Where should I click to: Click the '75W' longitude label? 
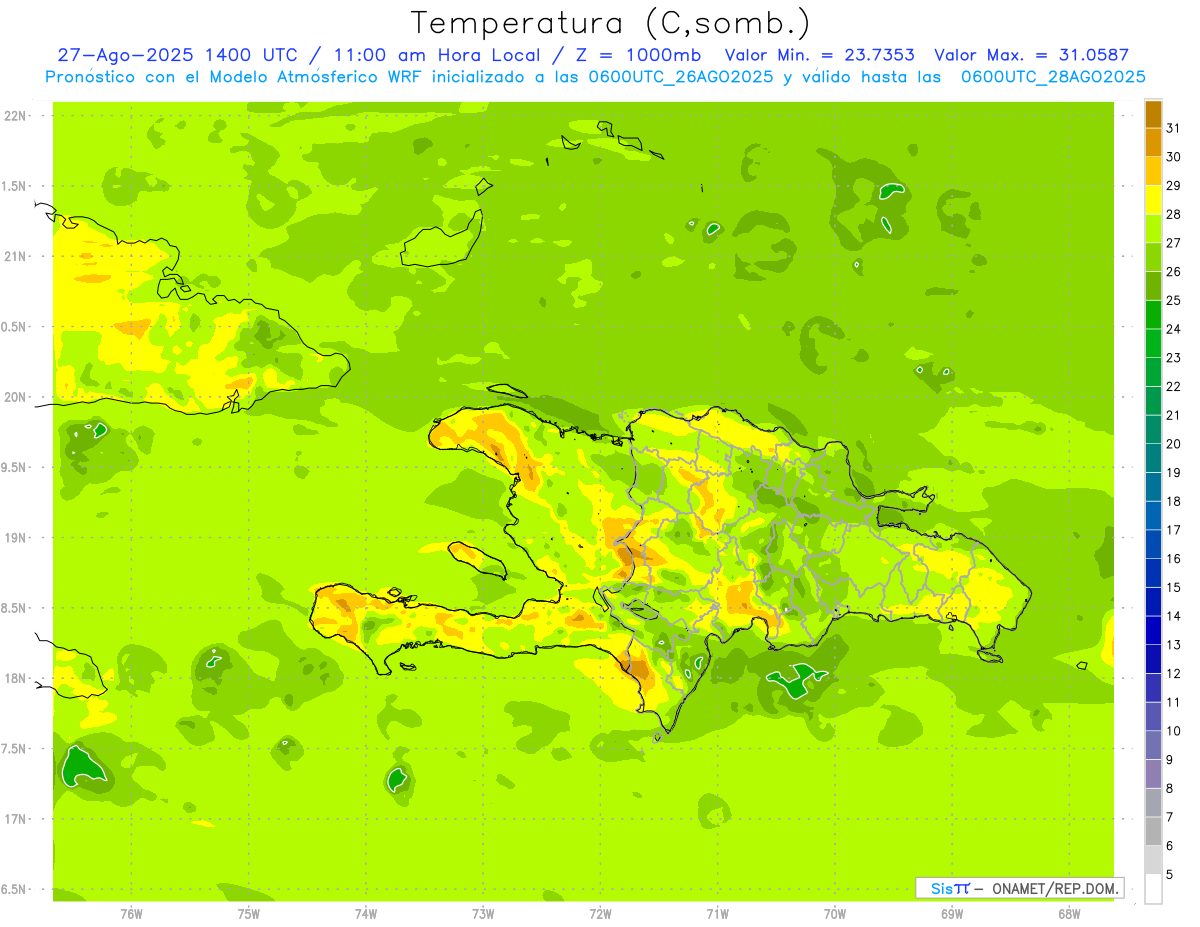tap(249, 913)
